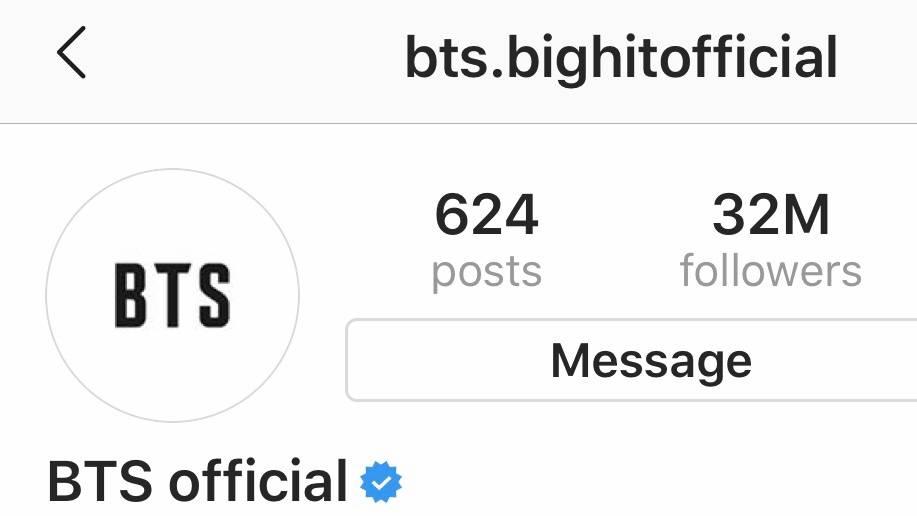Viewport: 917px width, 516px height.
Task: Return to previous screen via back icon
Action: 71,52
